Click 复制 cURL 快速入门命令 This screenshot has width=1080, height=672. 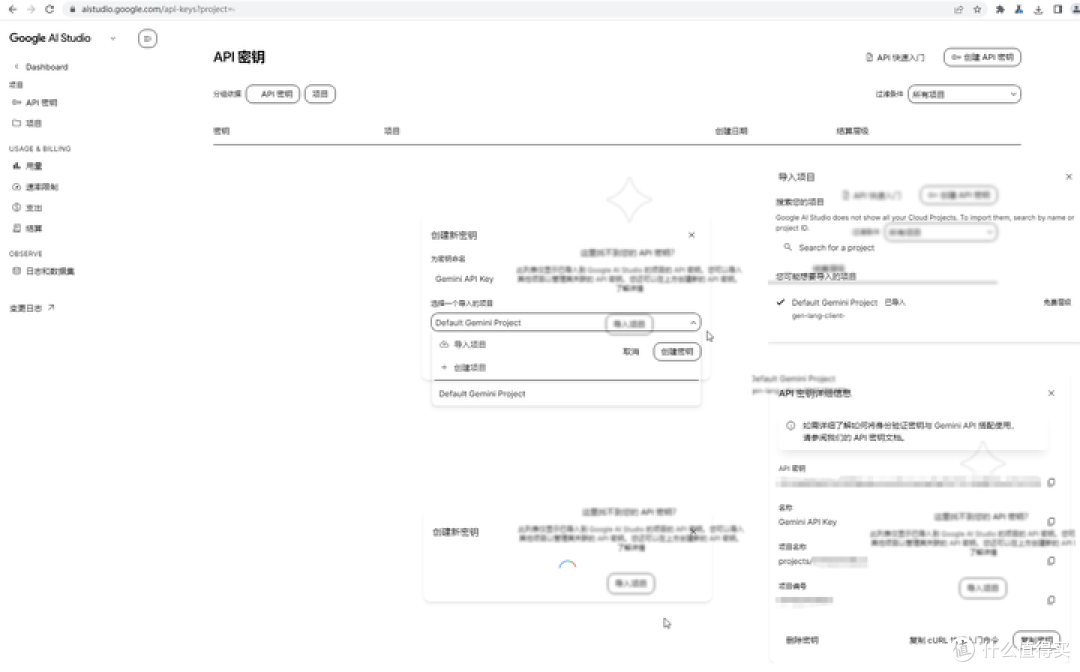coord(953,640)
